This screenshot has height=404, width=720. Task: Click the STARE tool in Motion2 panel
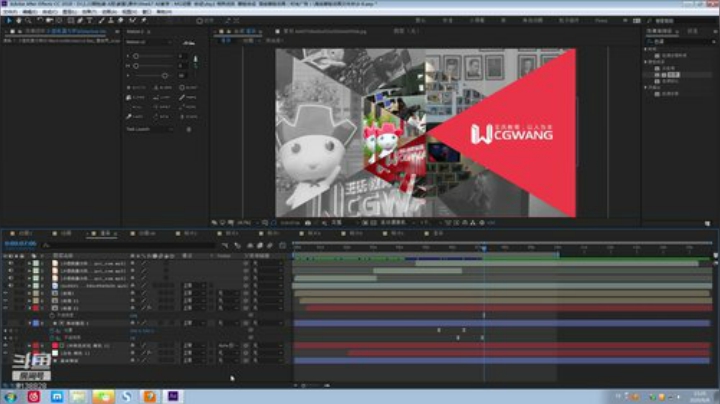pos(188,117)
